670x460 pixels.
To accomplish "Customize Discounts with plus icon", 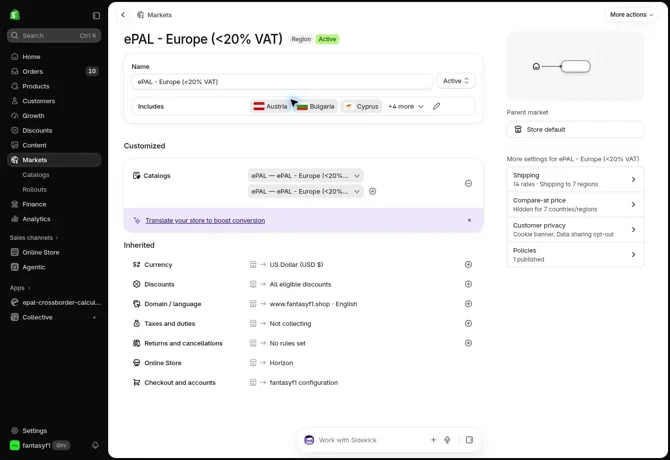I will click(468, 284).
